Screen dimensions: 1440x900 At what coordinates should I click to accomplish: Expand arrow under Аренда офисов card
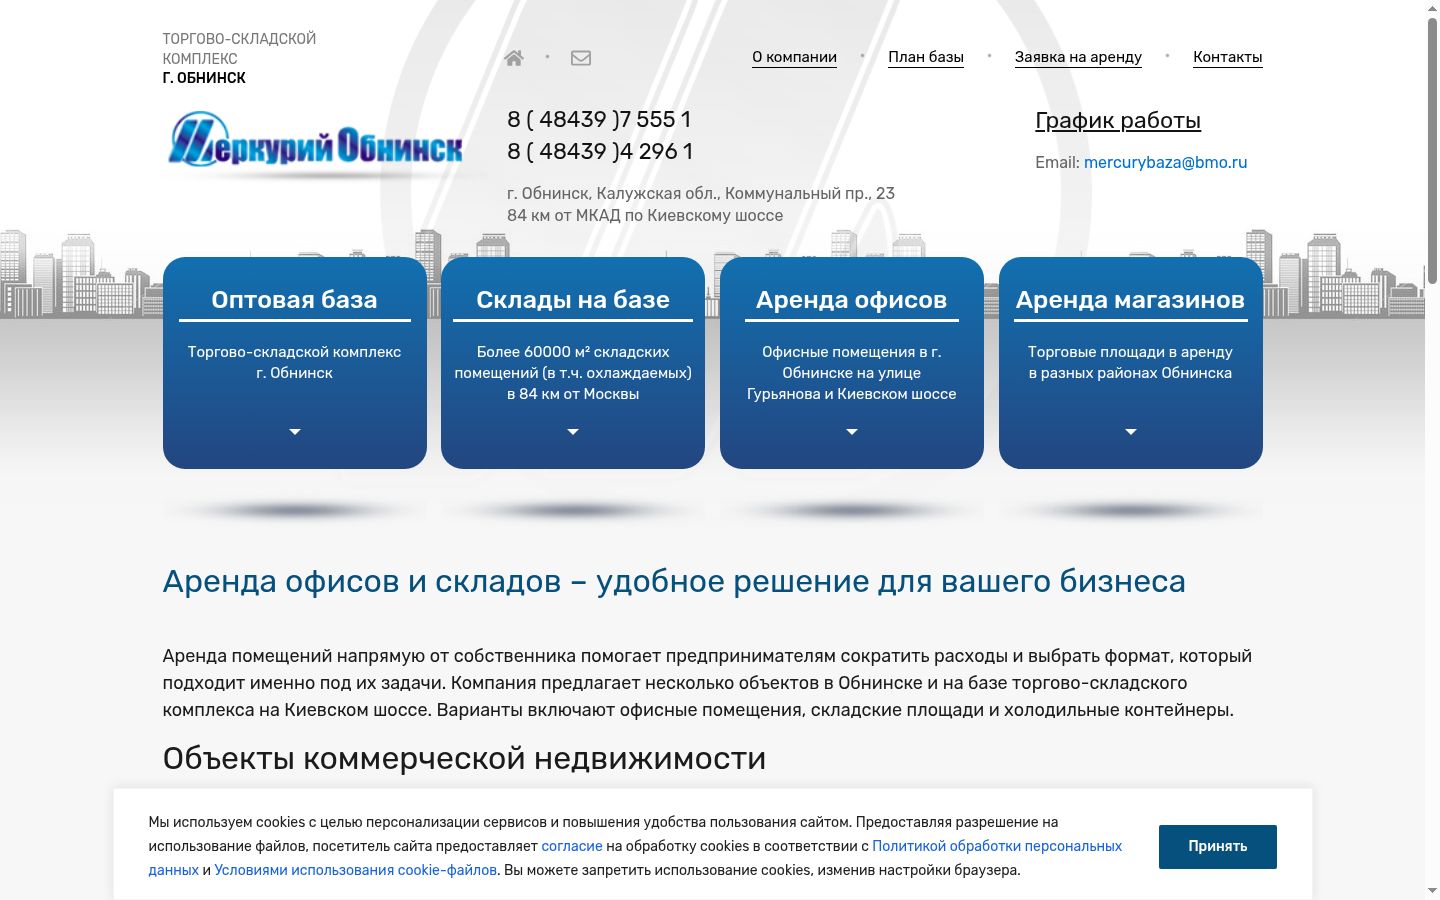point(852,432)
